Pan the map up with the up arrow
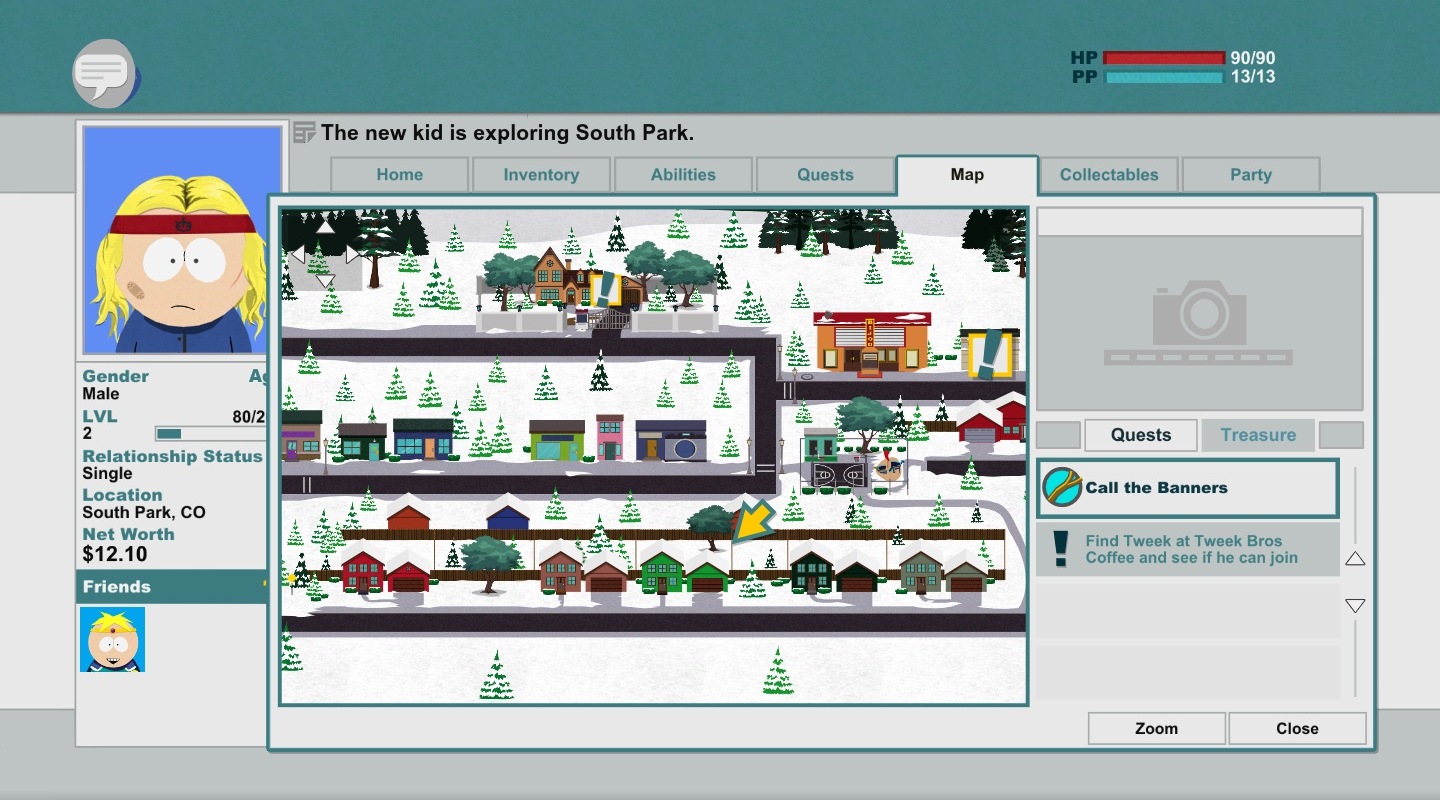This screenshot has width=1440, height=800. (325, 227)
